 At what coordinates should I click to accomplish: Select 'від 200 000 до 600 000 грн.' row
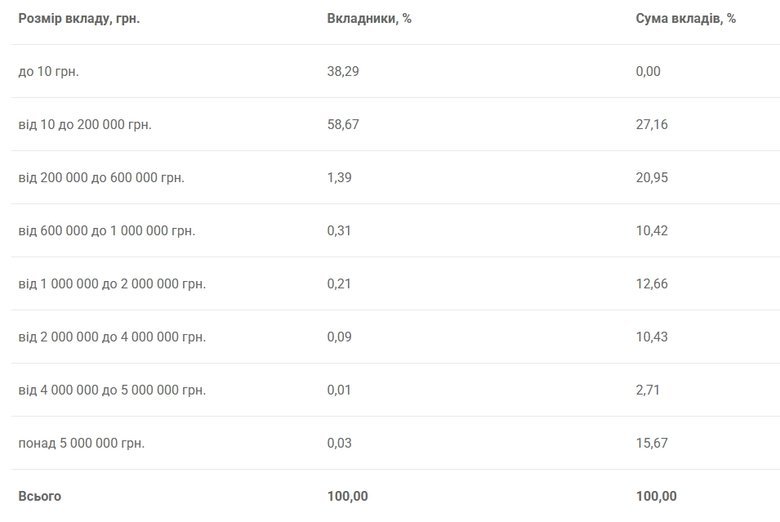click(102, 178)
